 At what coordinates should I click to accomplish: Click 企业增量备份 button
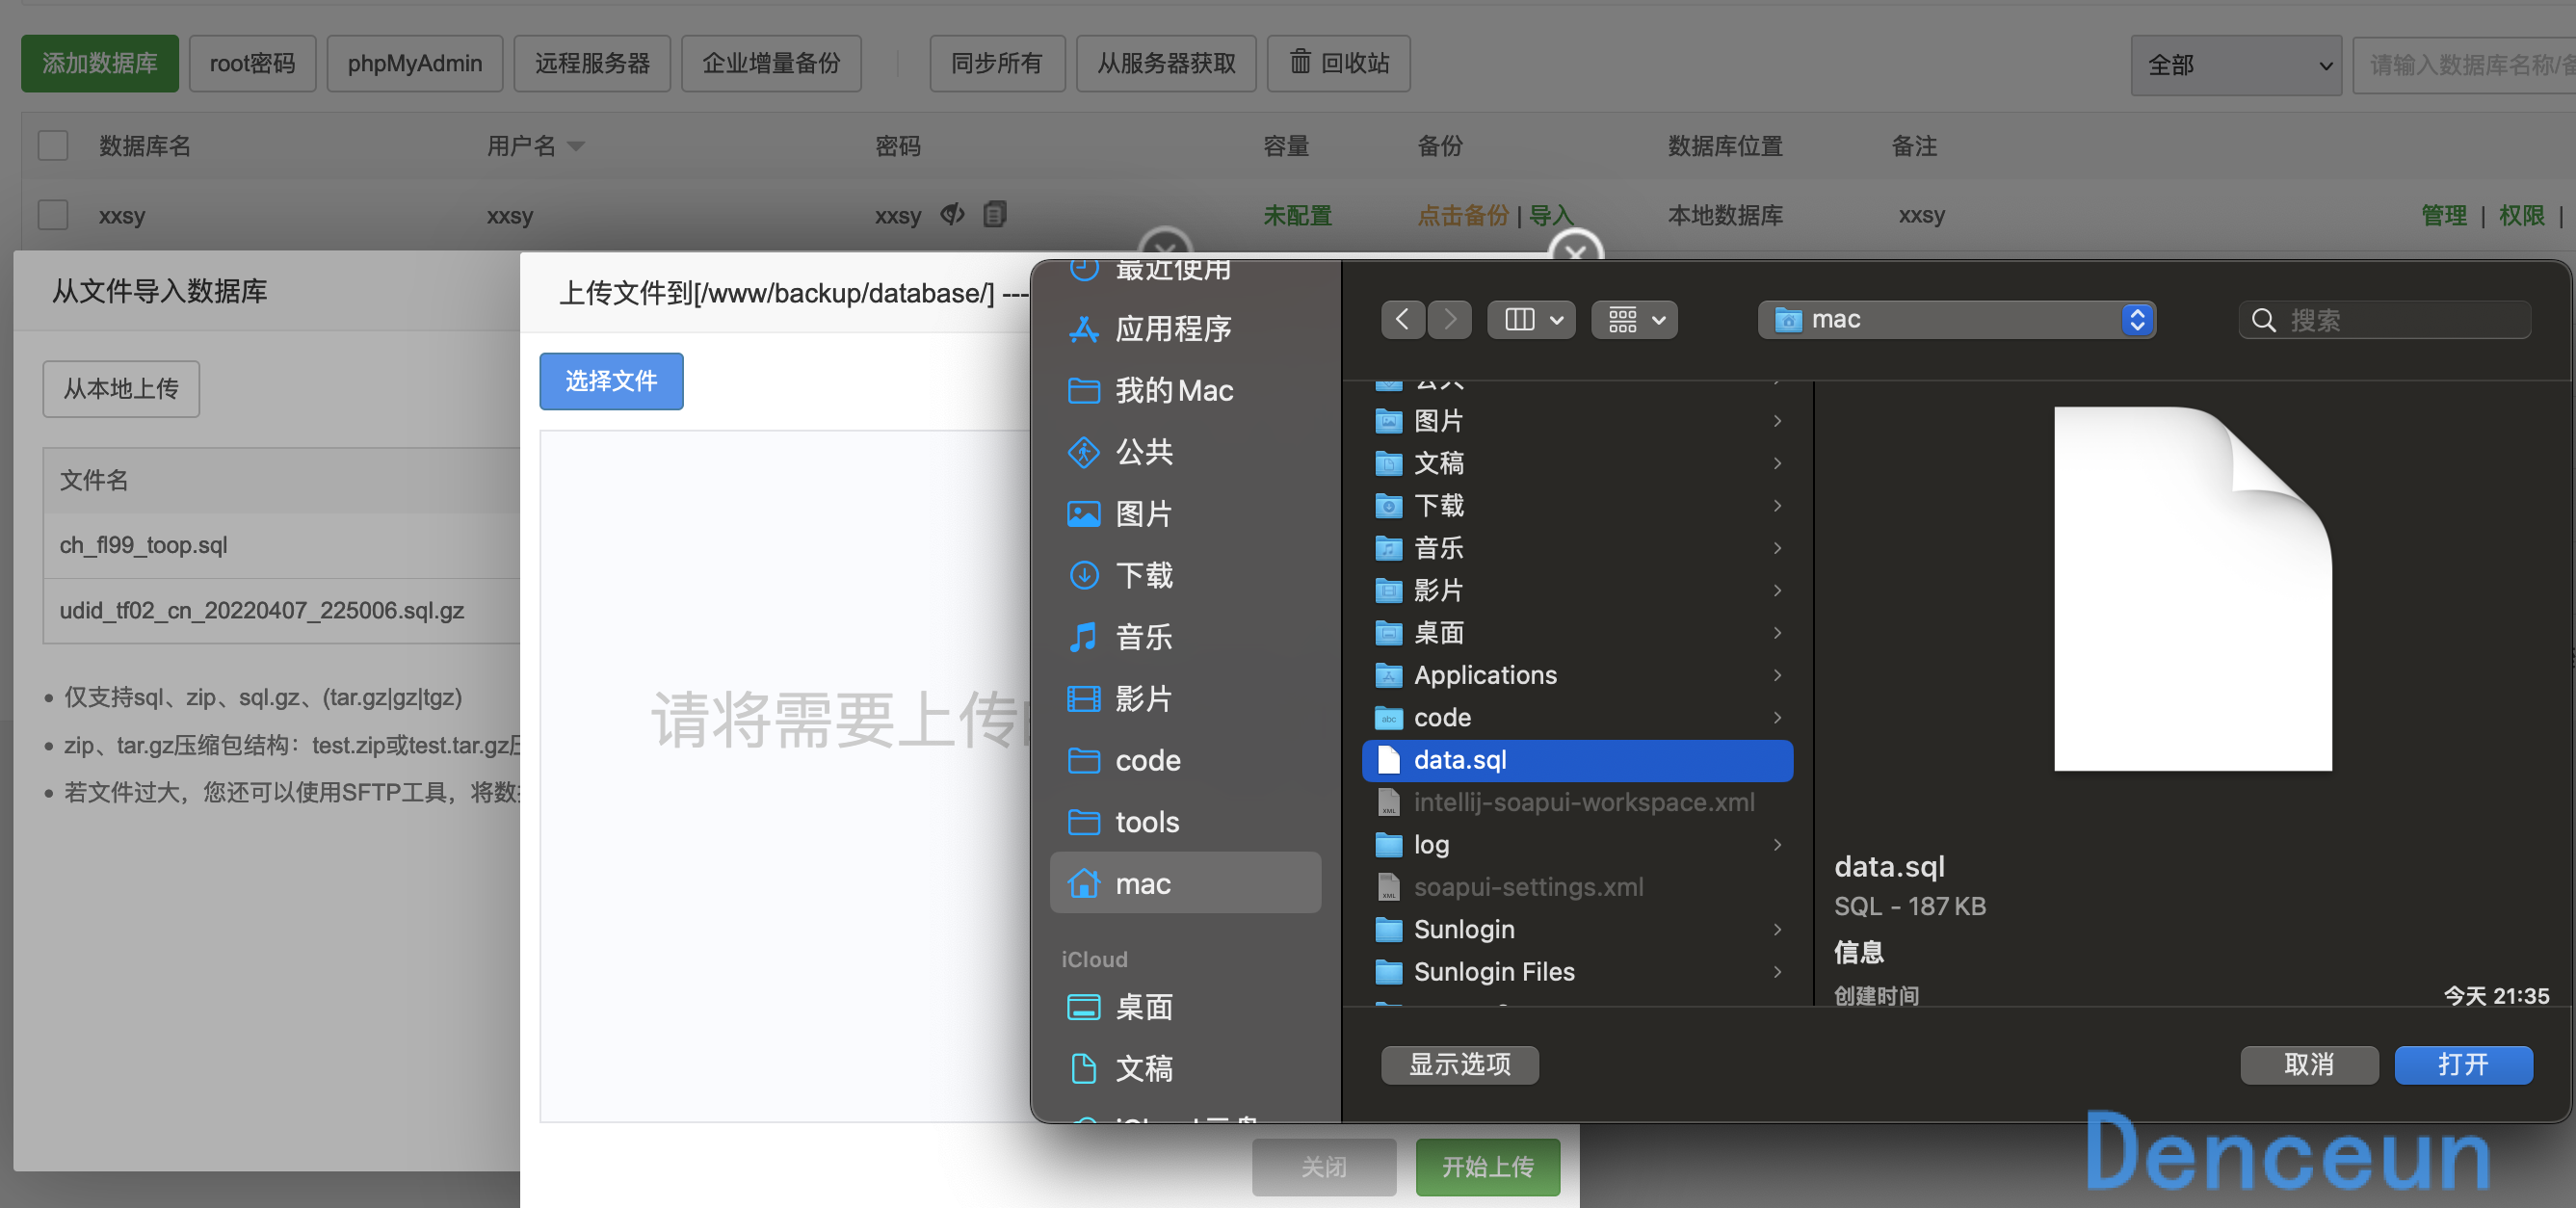click(771, 63)
